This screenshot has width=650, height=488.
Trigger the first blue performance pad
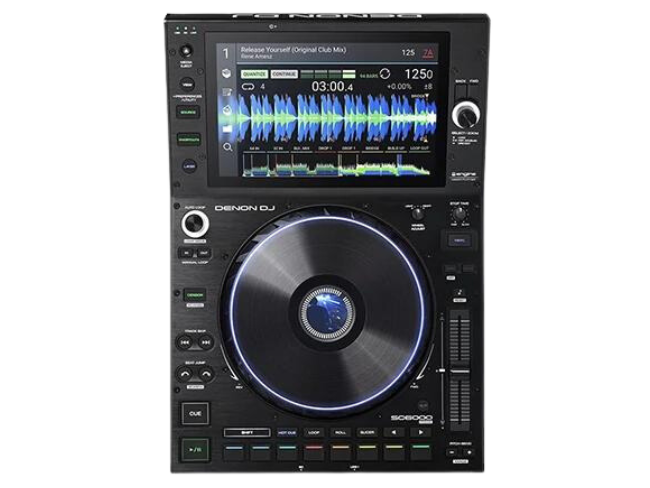pyautogui.click(x=234, y=452)
